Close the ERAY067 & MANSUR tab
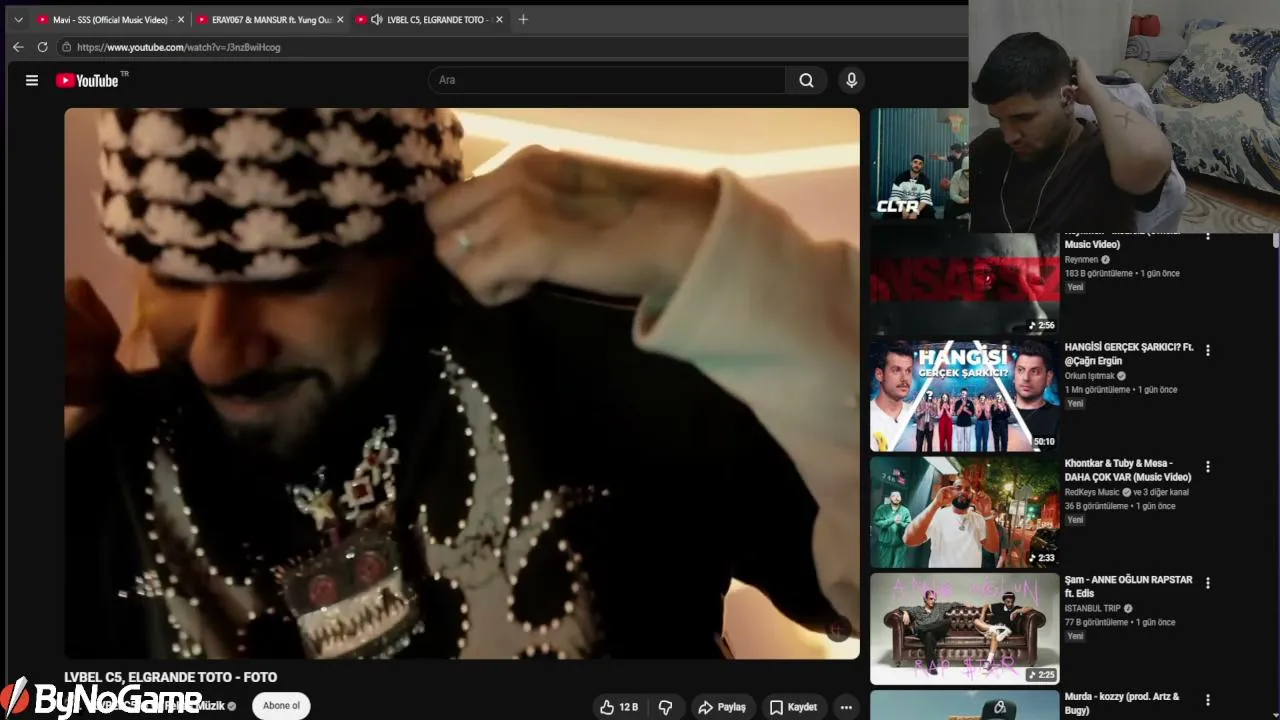 (340, 19)
